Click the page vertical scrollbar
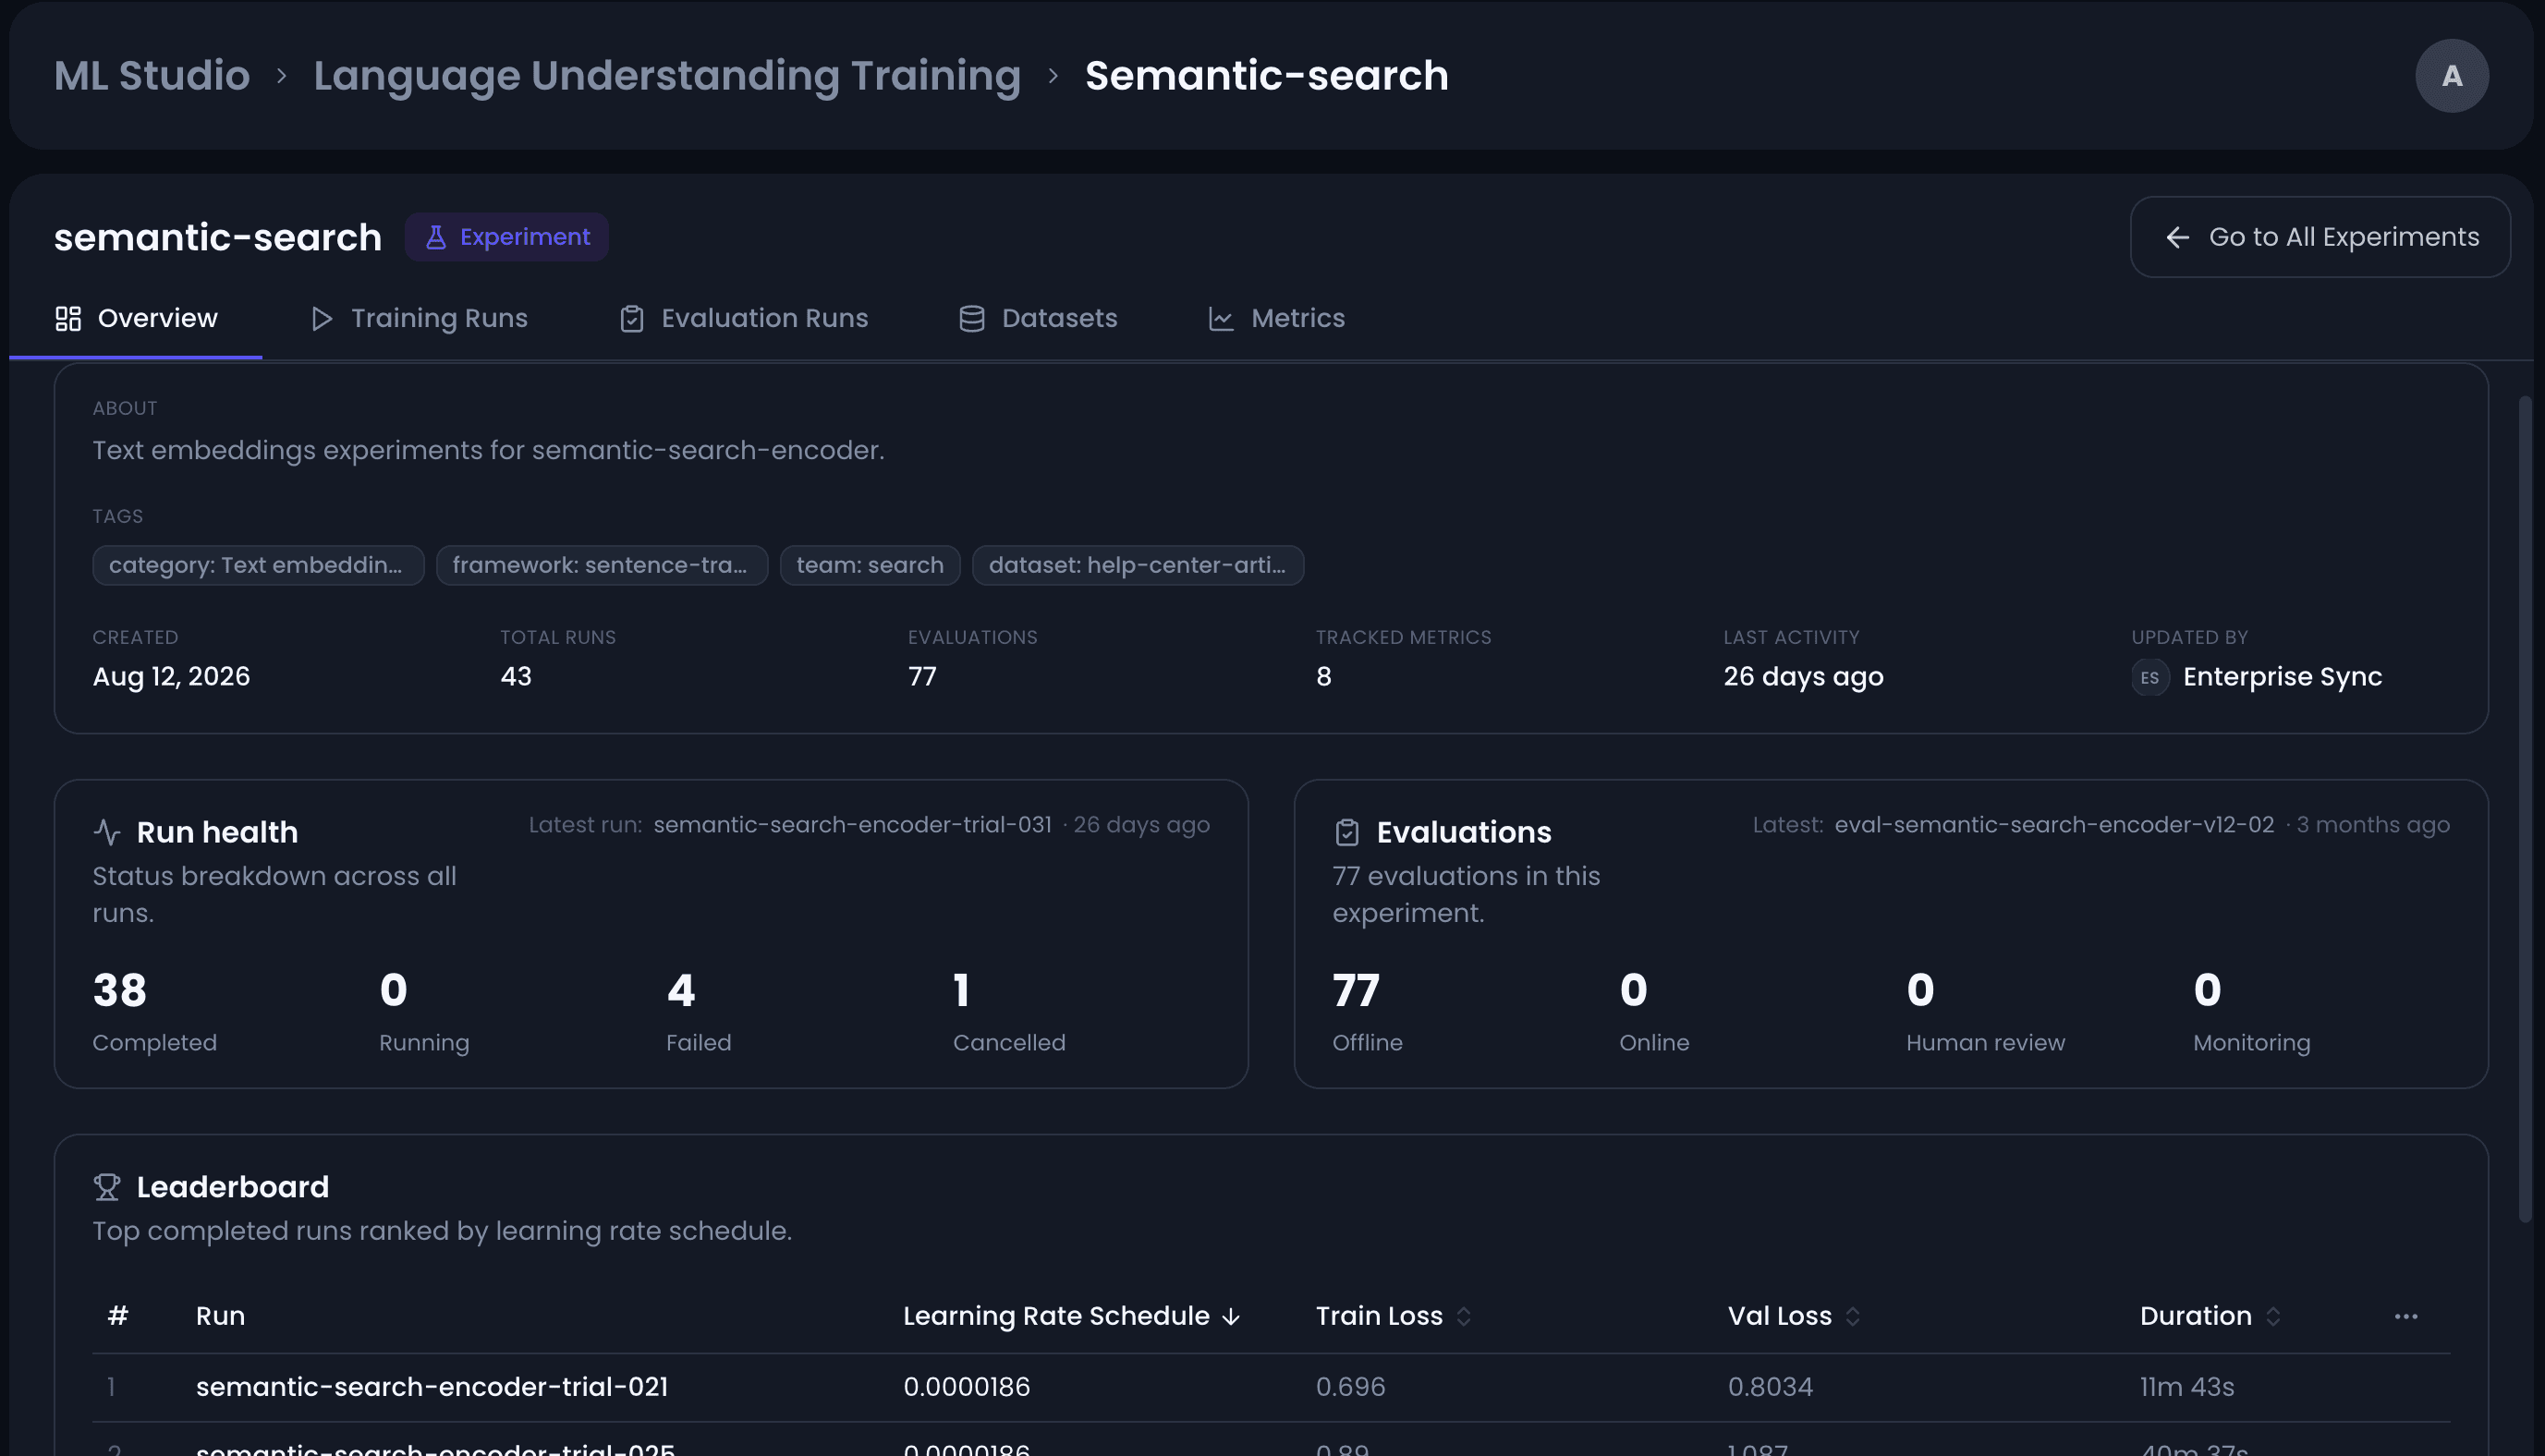The image size is (2545, 1456). 2524,809
